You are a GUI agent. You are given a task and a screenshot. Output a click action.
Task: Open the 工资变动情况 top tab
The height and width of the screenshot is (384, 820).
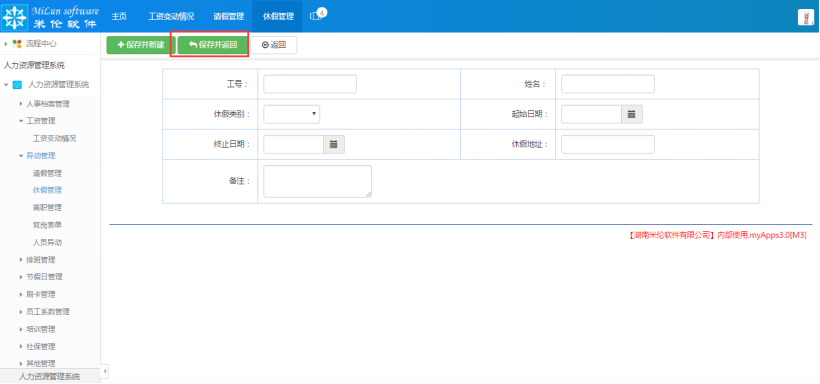(171, 16)
